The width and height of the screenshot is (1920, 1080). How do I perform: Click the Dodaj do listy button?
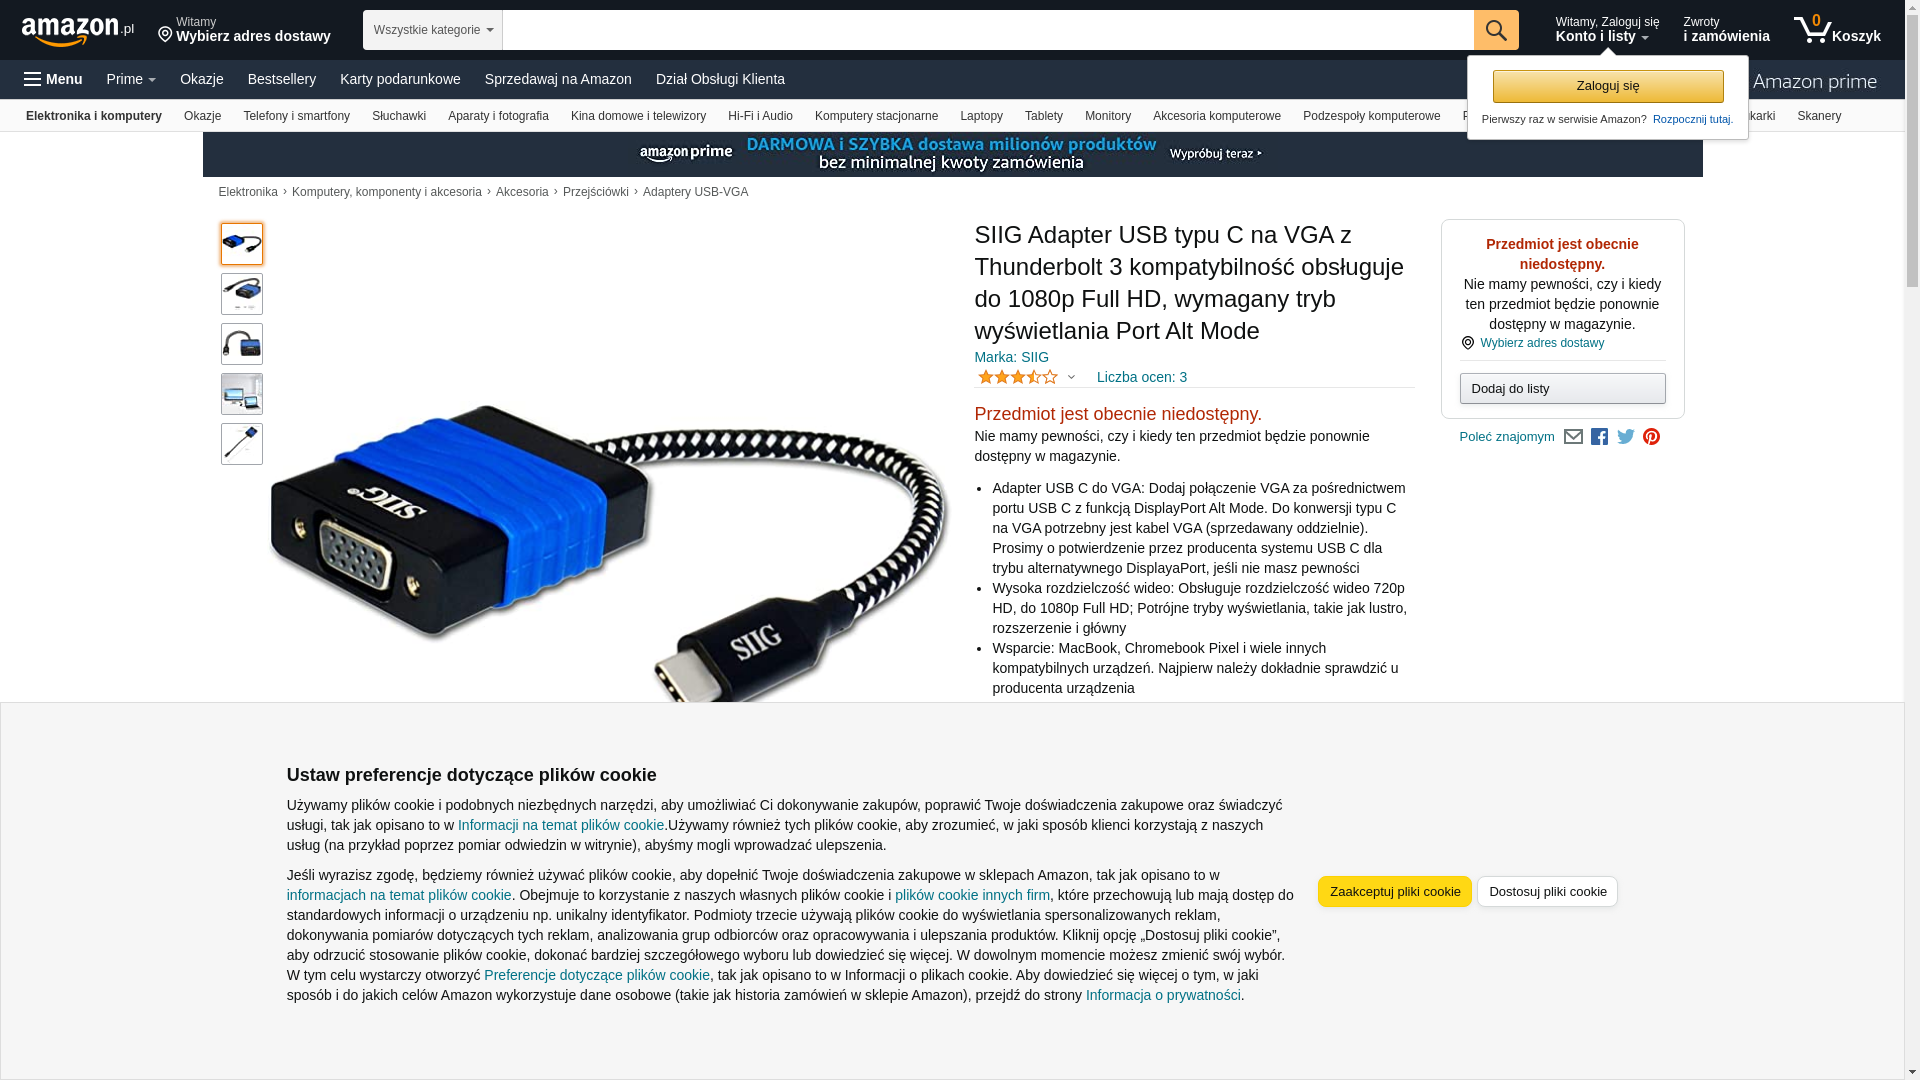point(1562,388)
